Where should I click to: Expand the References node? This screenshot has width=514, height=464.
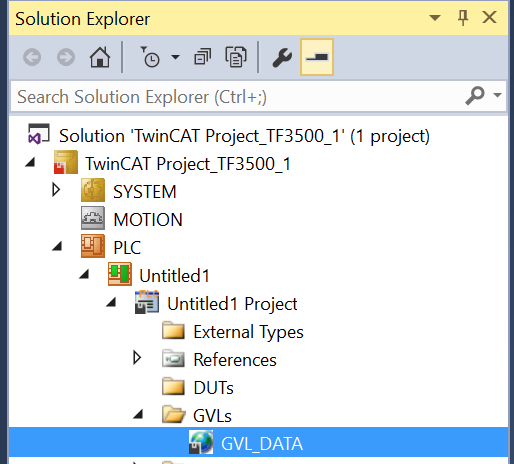137,358
